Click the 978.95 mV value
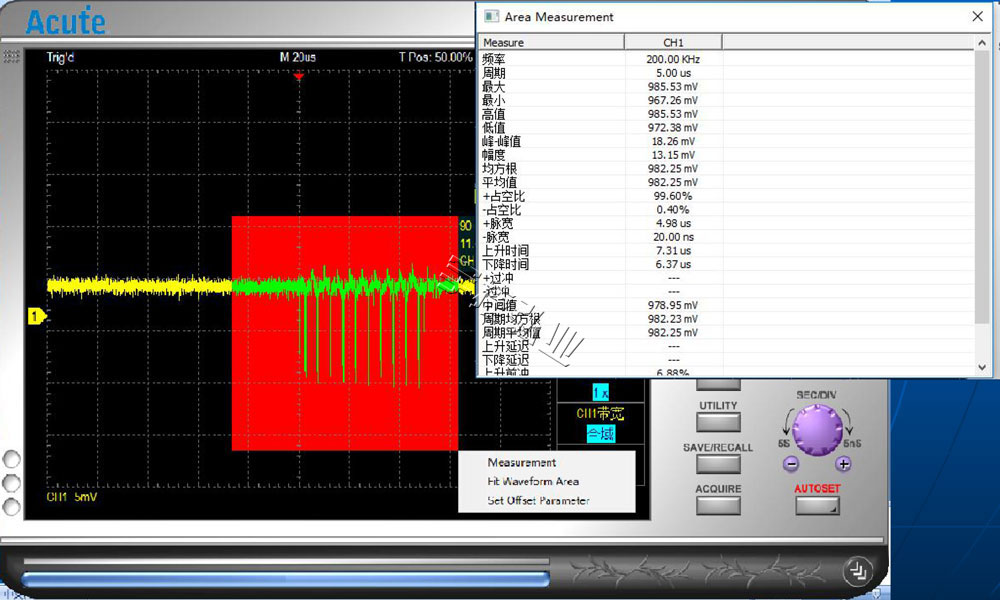Viewport: 1000px width, 600px height. (673, 305)
